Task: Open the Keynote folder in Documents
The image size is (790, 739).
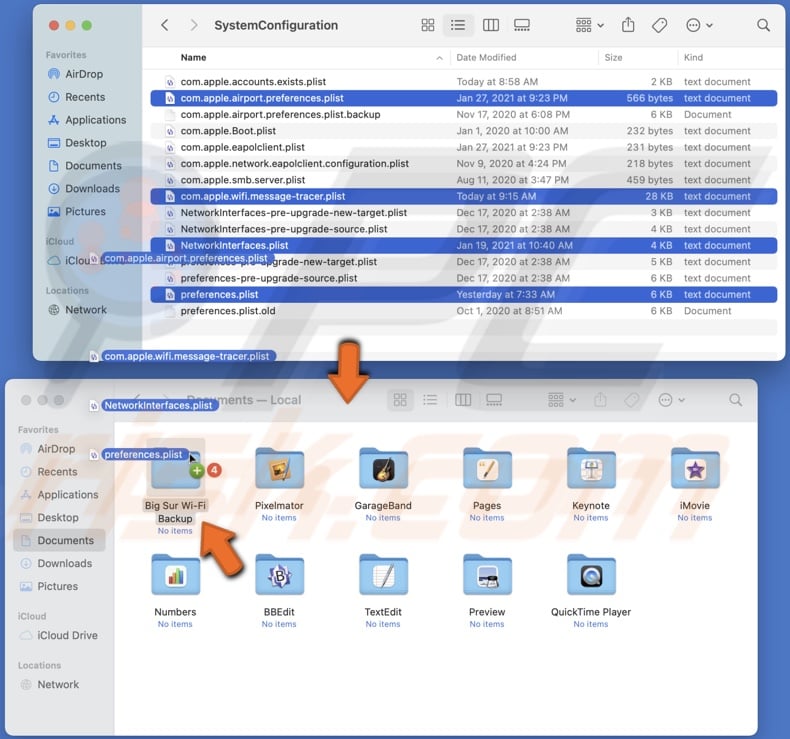Action: [591, 468]
